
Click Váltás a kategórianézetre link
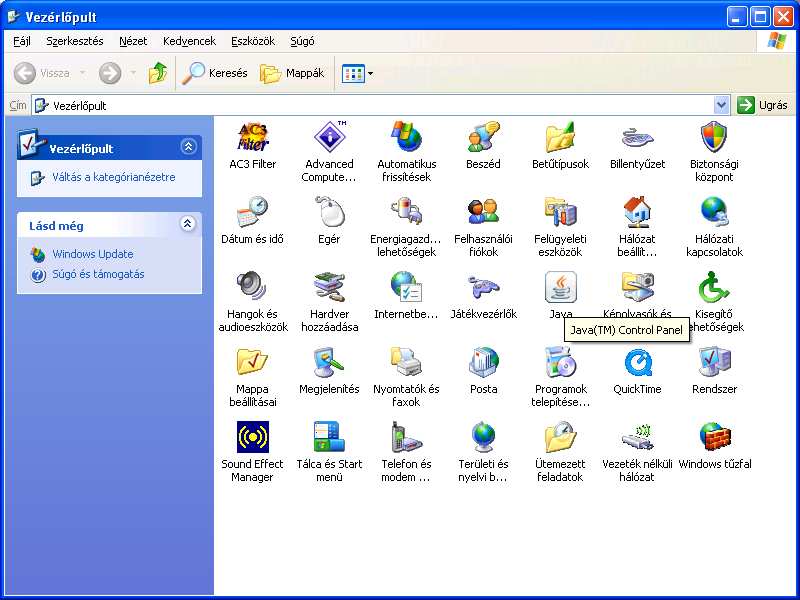tap(114, 177)
